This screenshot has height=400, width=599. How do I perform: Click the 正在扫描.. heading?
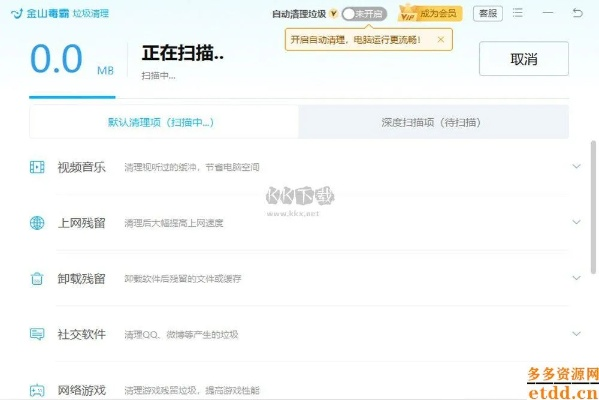point(183,53)
